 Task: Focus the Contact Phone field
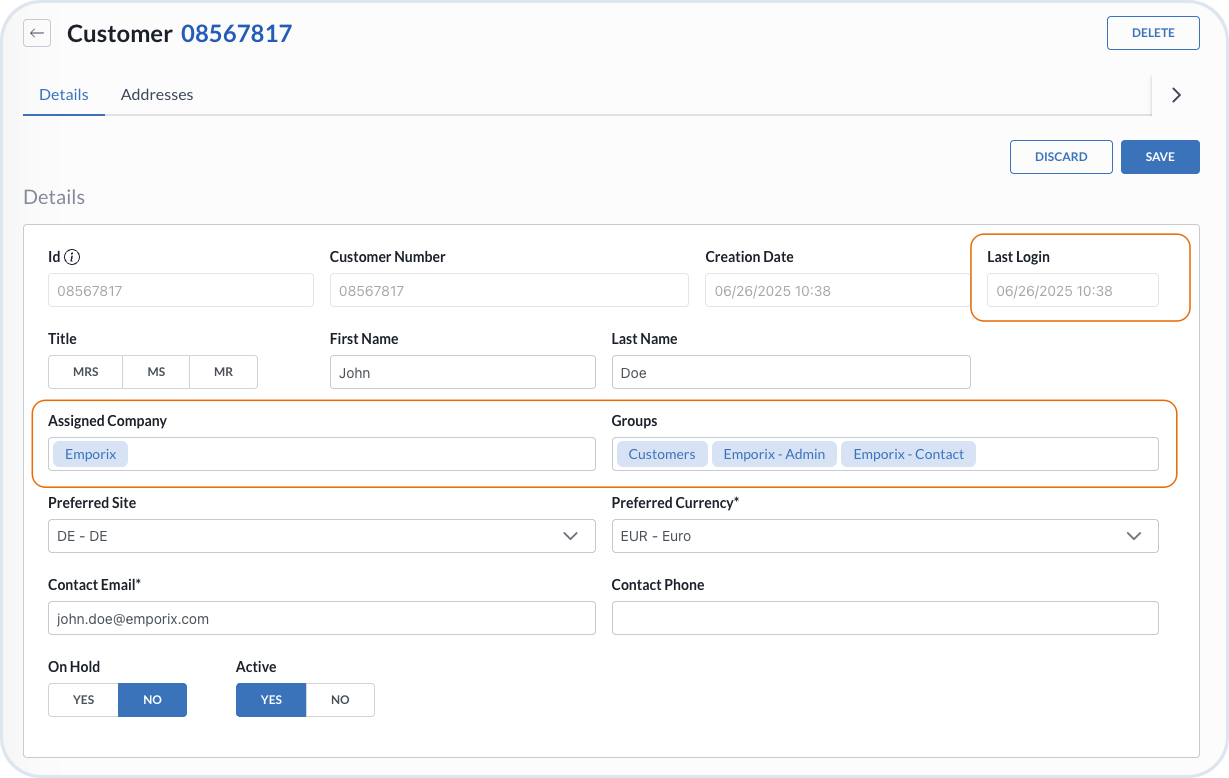[x=884, y=618]
